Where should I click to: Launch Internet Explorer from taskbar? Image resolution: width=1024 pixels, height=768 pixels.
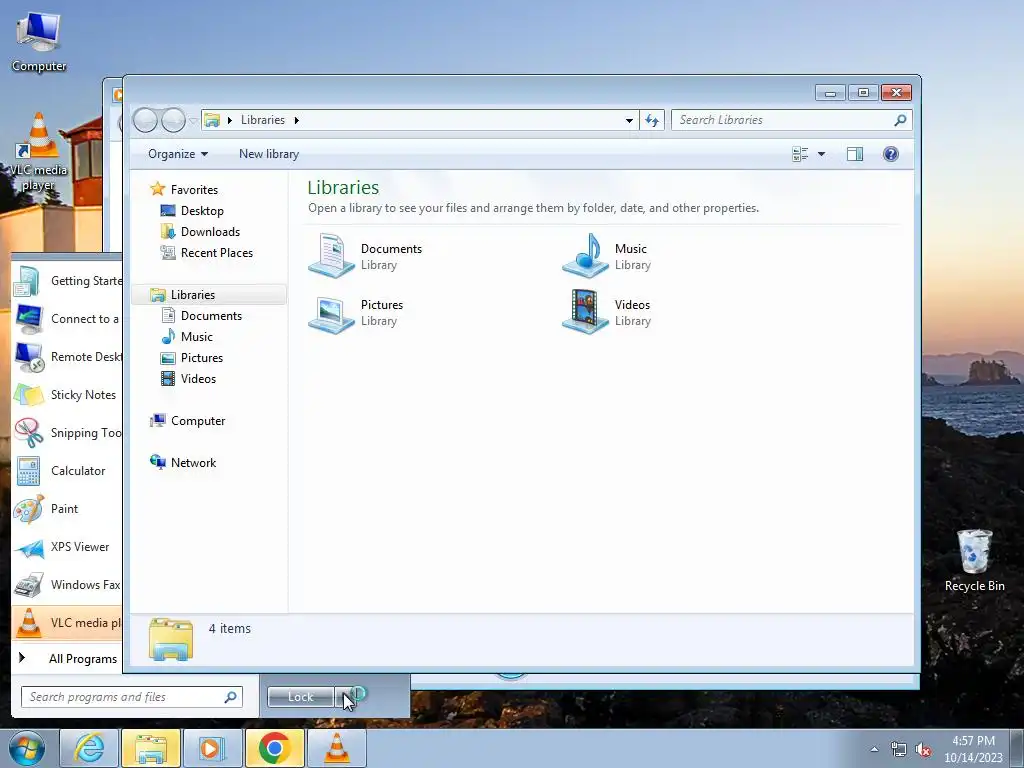[x=89, y=748]
